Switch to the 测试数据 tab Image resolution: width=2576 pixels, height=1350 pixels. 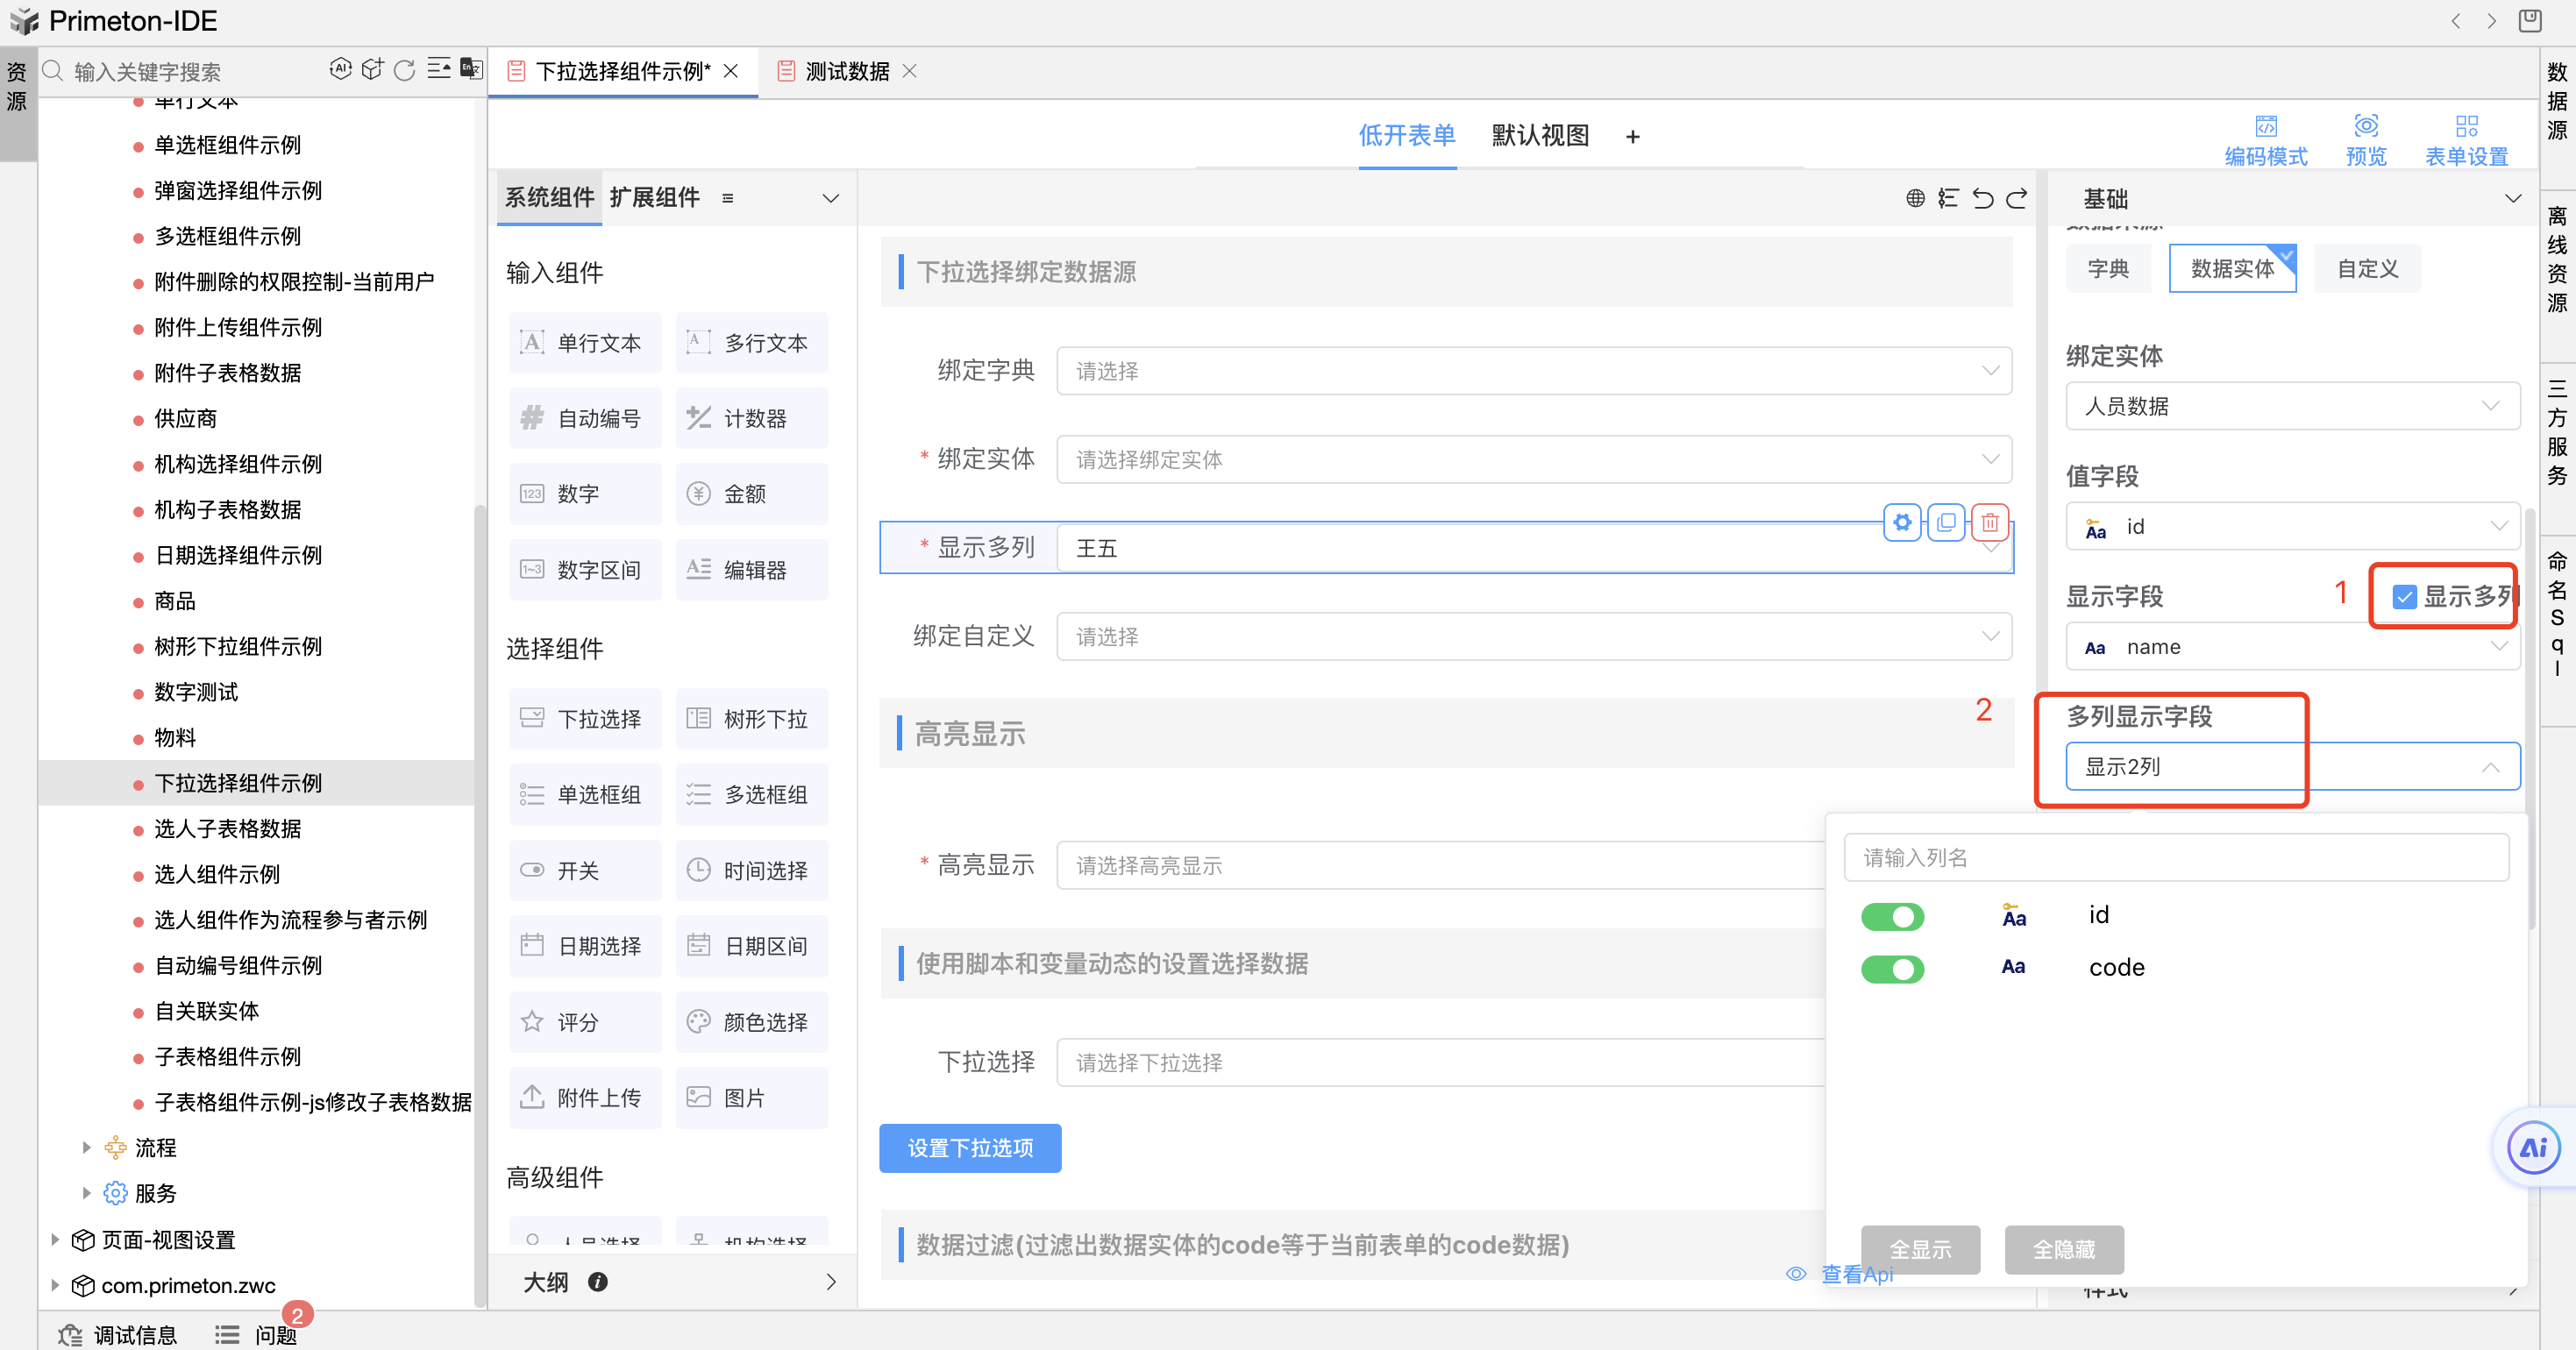click(846, 71)
